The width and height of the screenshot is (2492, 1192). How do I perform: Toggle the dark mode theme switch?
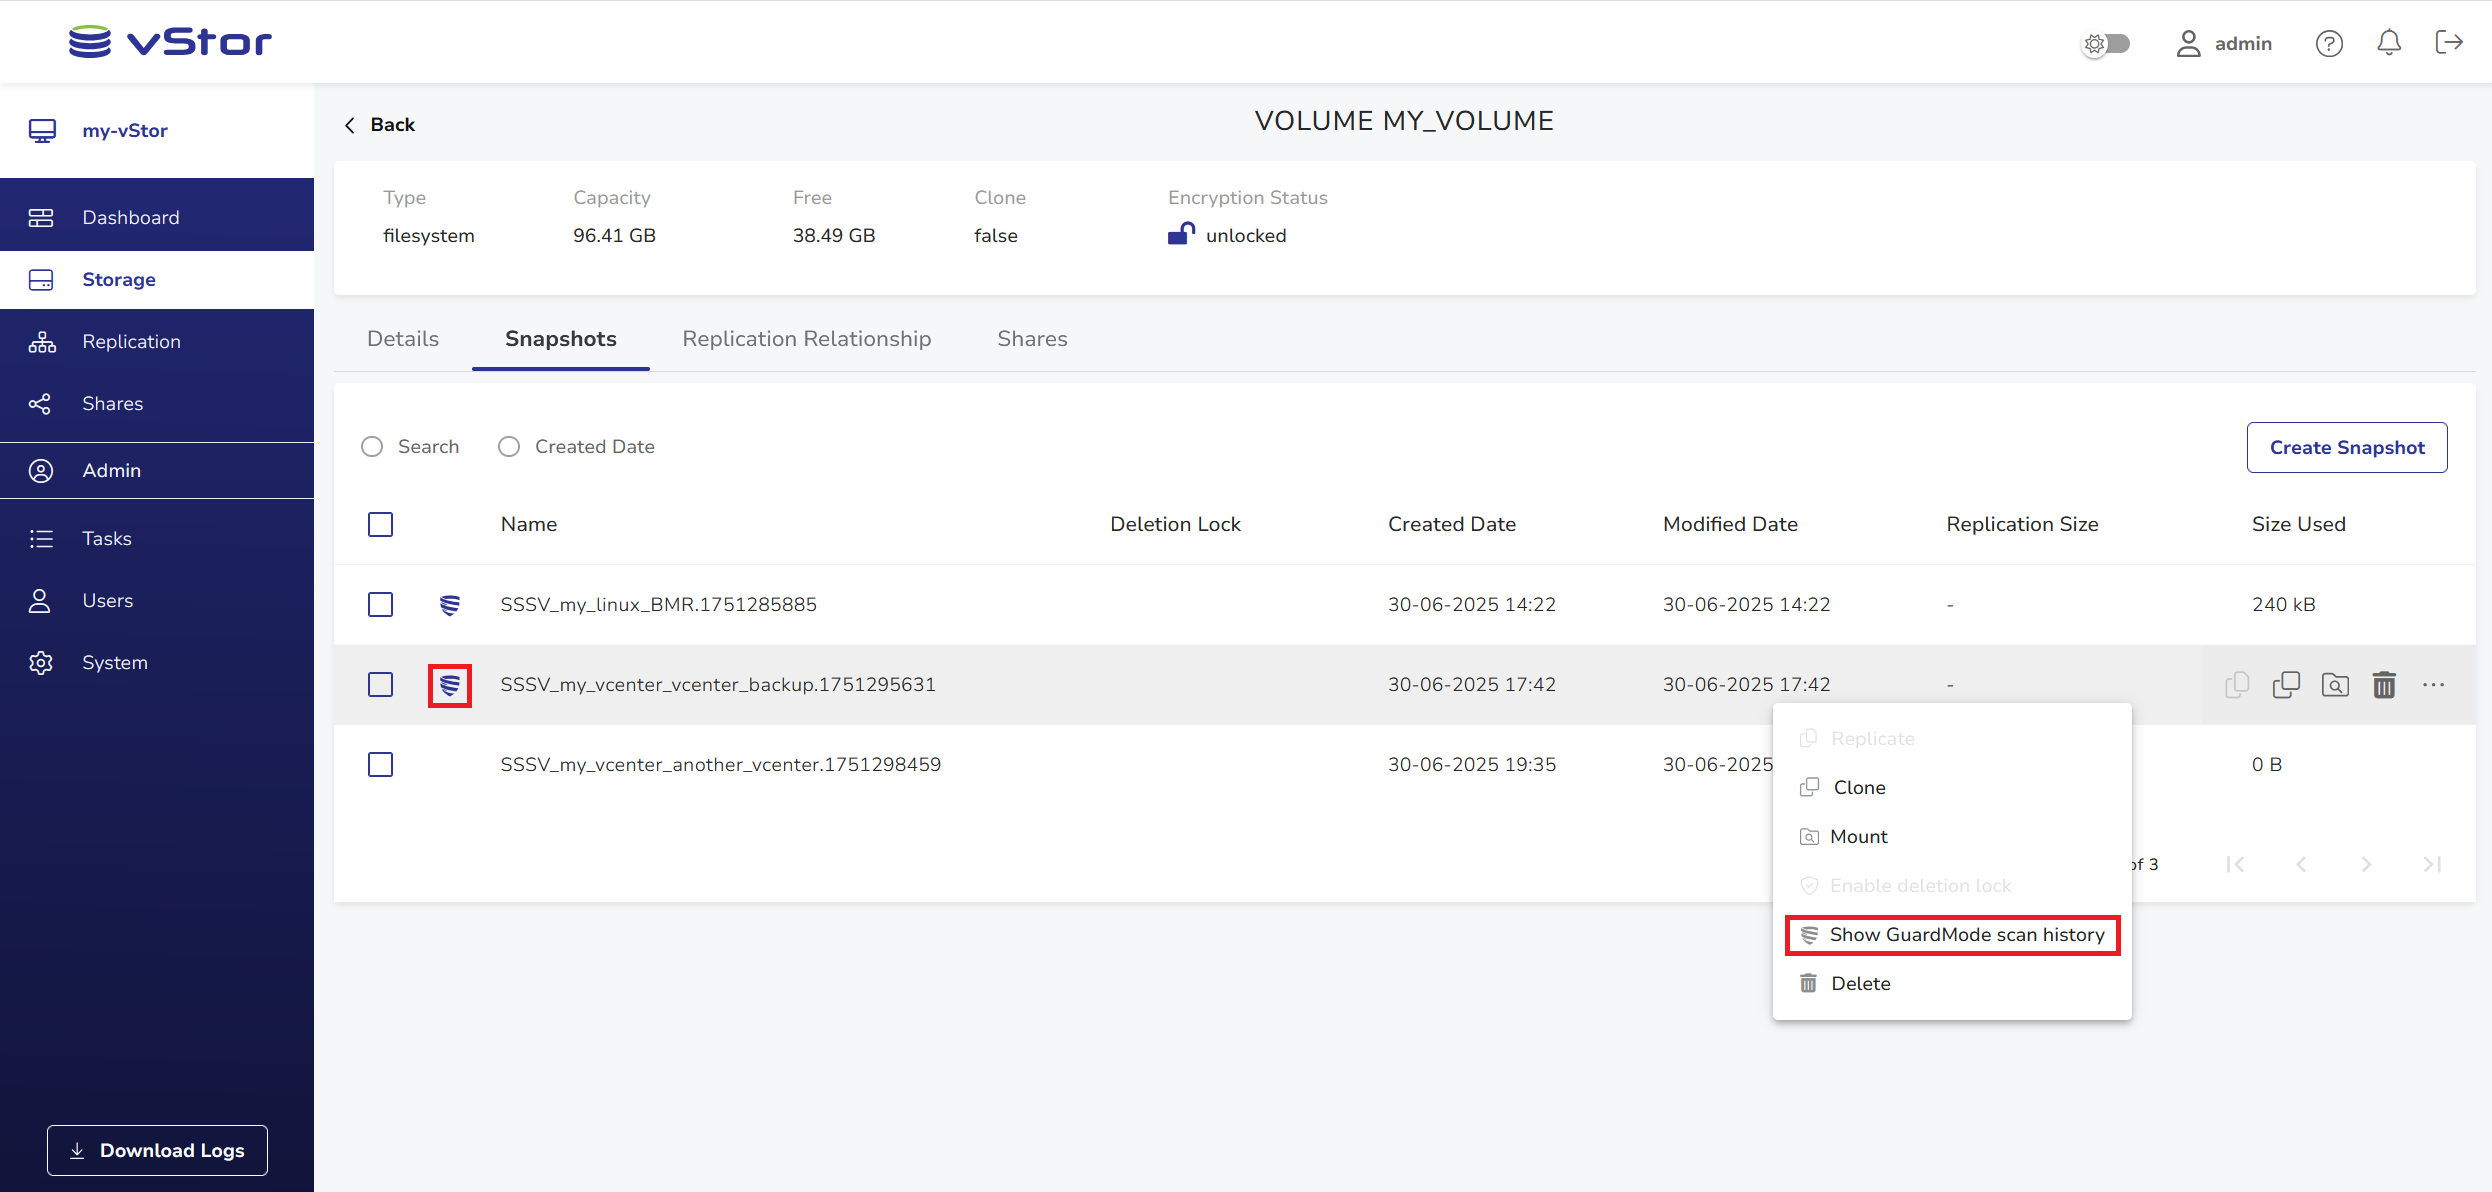[2106, 43]
